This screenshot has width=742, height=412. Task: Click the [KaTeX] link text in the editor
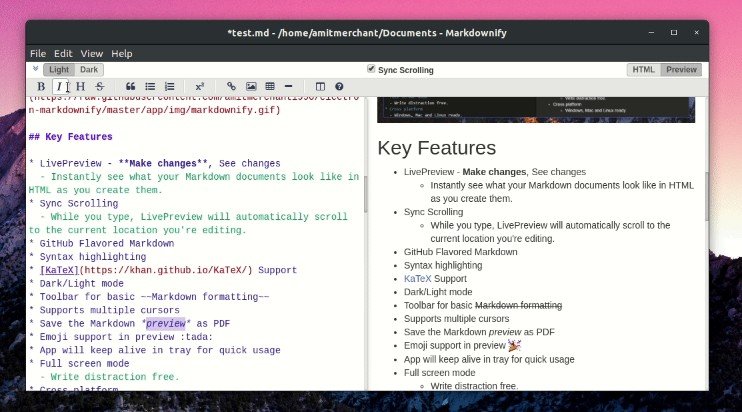pos(59,270)
